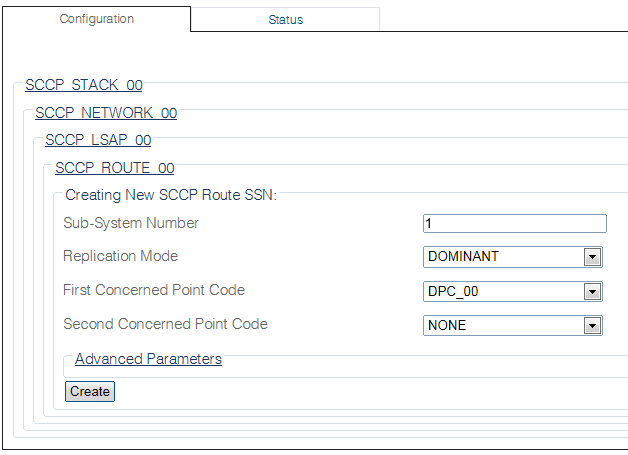Focus the Sub-System Number input field
The width and height of the screenshot is (628, 455).
pyautogui.click(x=515, y=223)
